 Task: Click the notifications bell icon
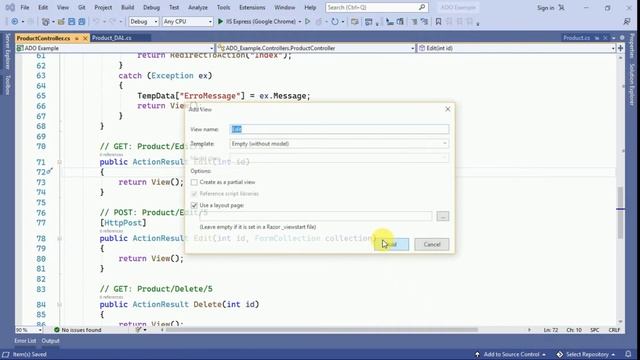(x=628, y=354)
